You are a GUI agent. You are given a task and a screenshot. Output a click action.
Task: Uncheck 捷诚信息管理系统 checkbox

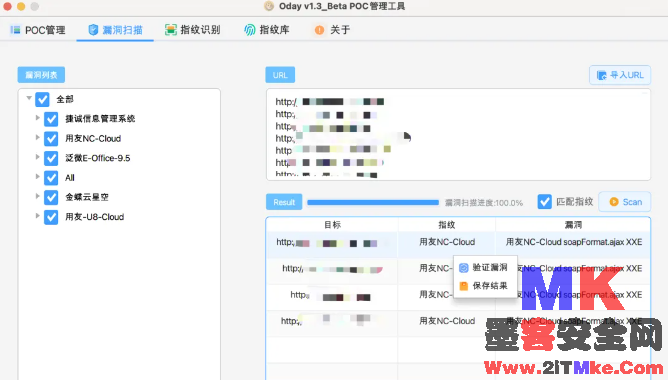(51, 119)
